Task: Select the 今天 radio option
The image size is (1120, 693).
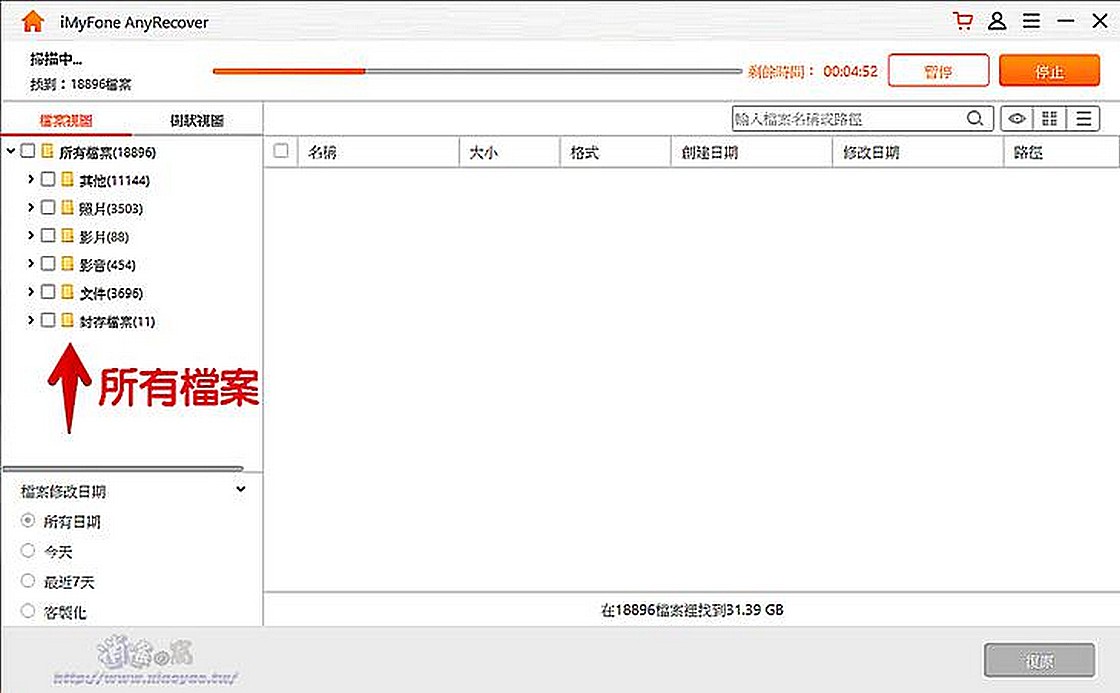Action: coord(28,550)
